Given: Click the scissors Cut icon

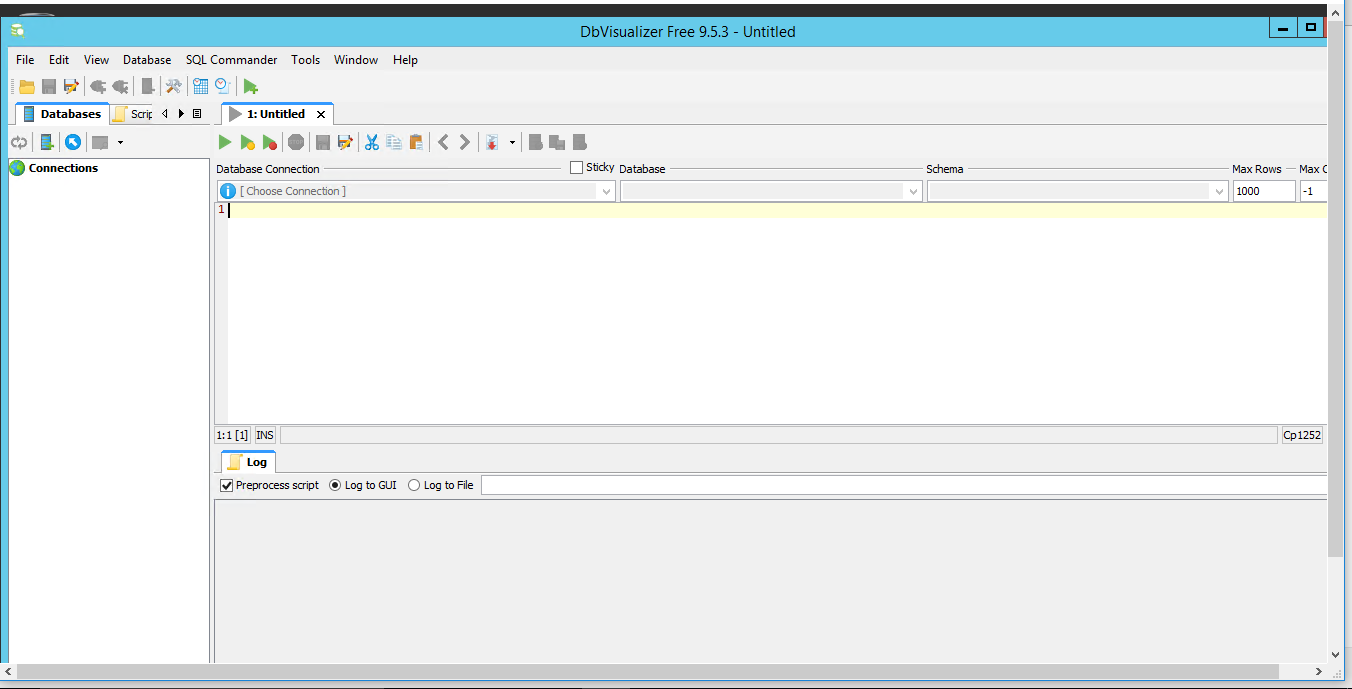Looking at the screenshot, I should pos(372,143).
